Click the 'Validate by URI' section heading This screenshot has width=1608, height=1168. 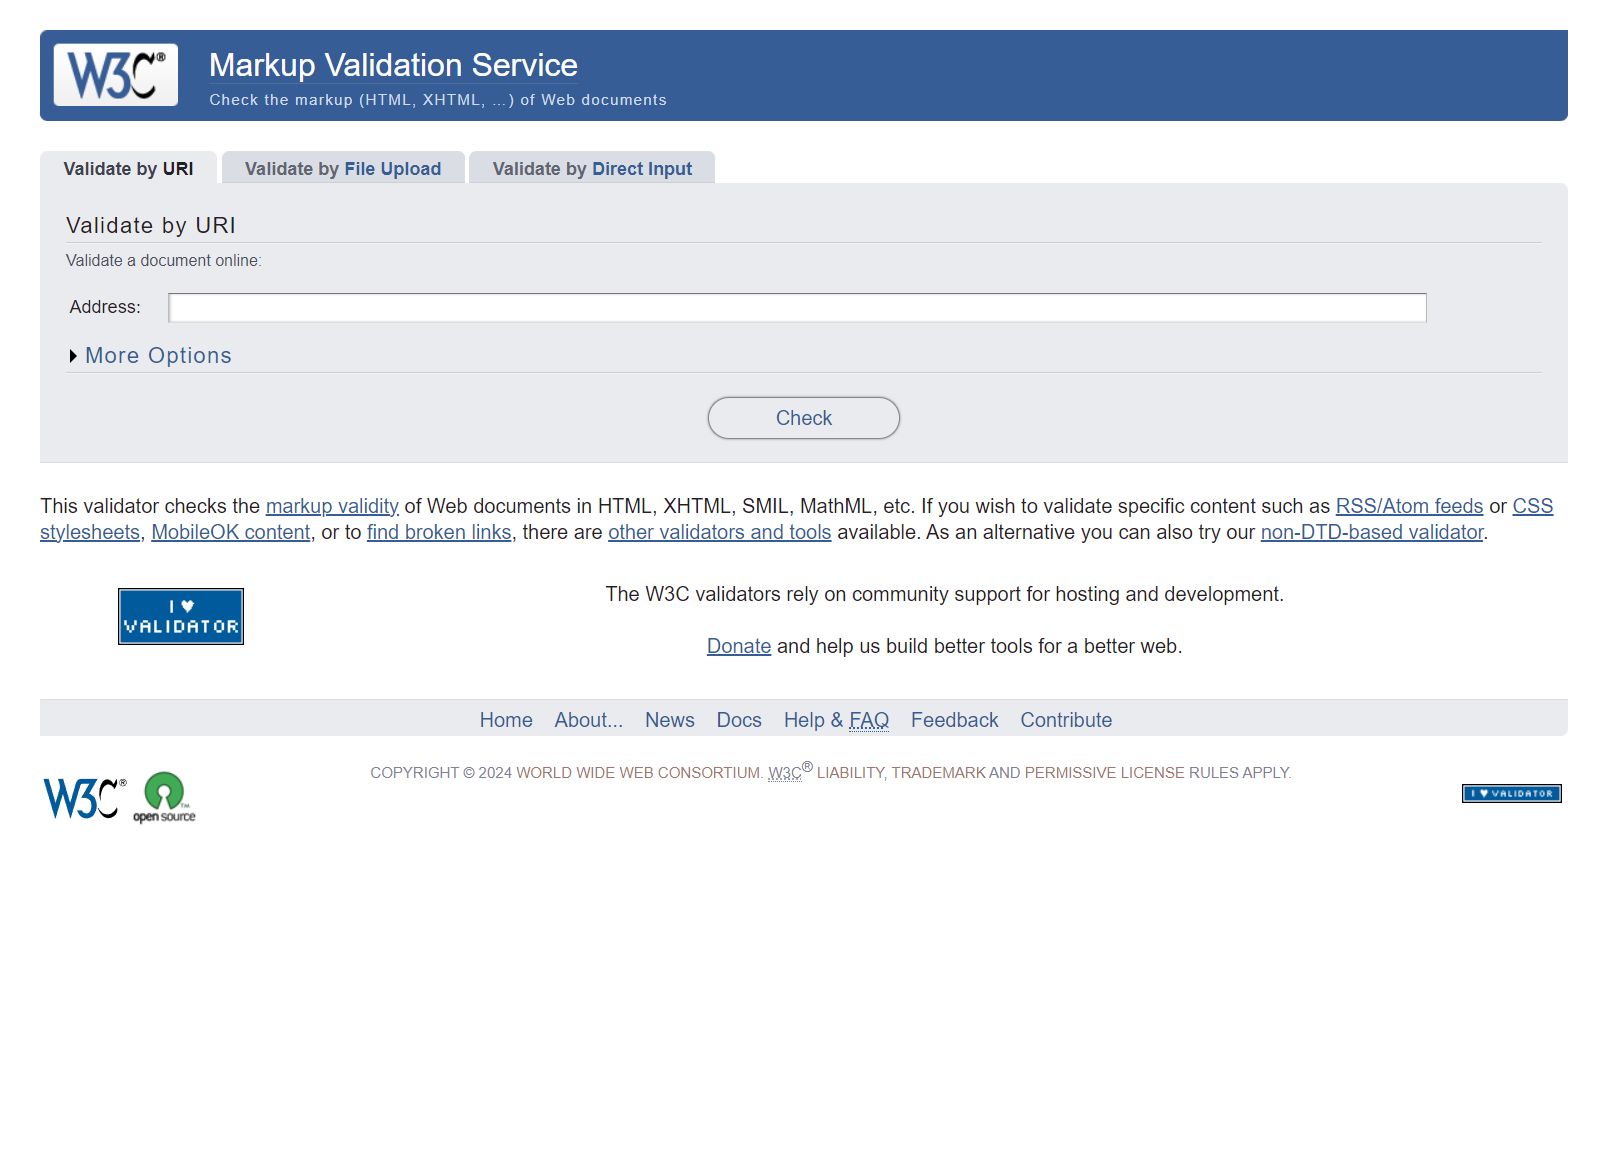151,226
